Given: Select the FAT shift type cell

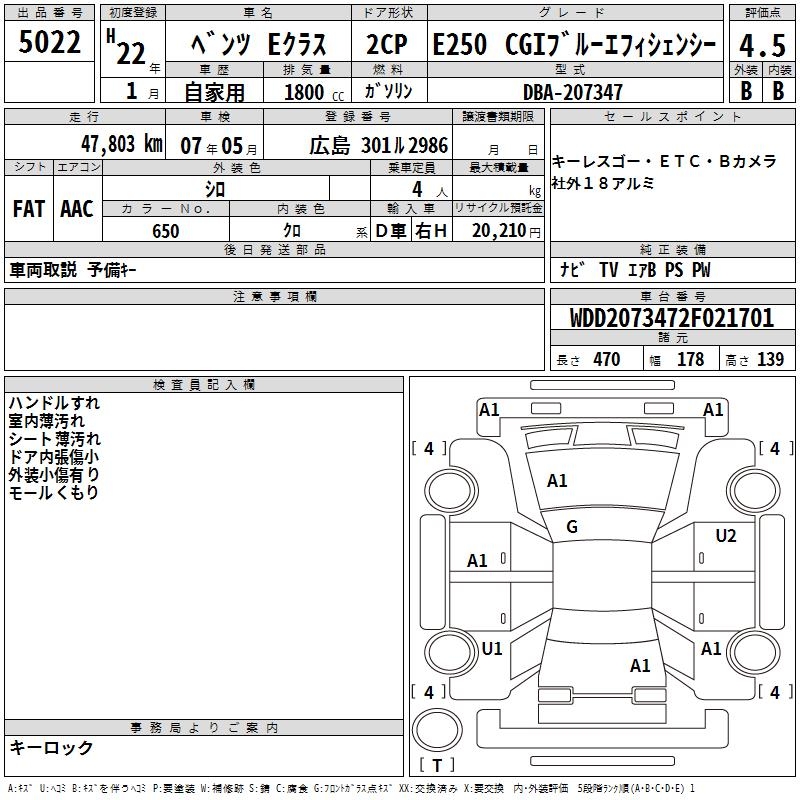Looking at the screenshot, I should [x=28, y=208].
